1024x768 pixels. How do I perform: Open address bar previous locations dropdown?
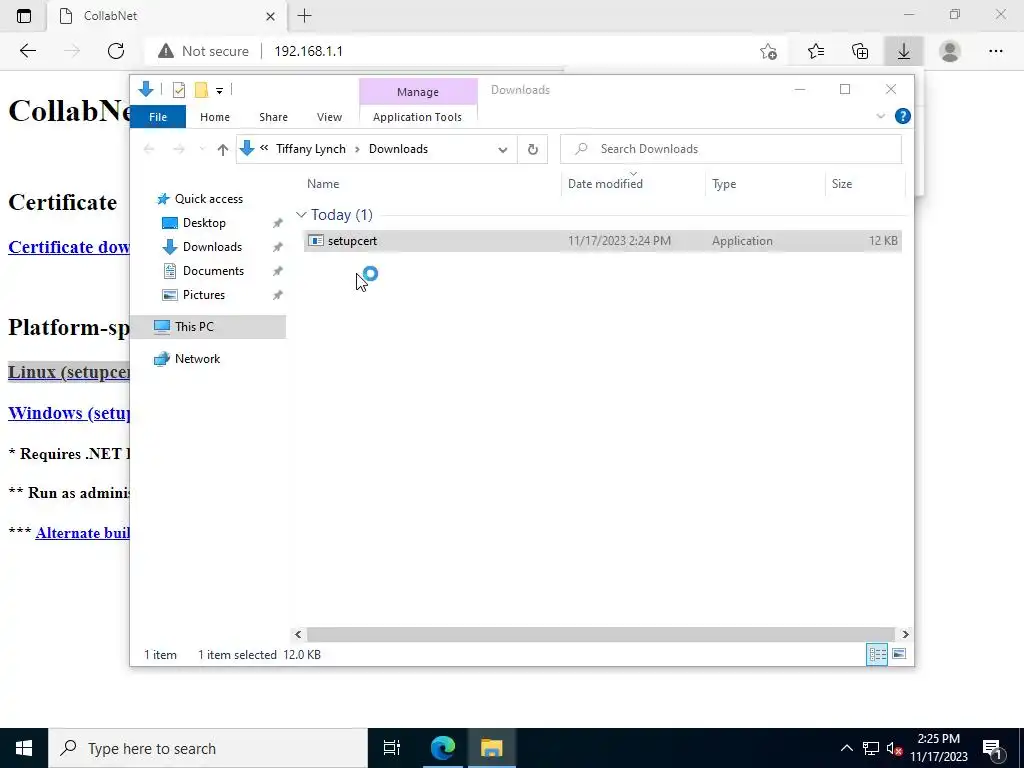(502, 150)
